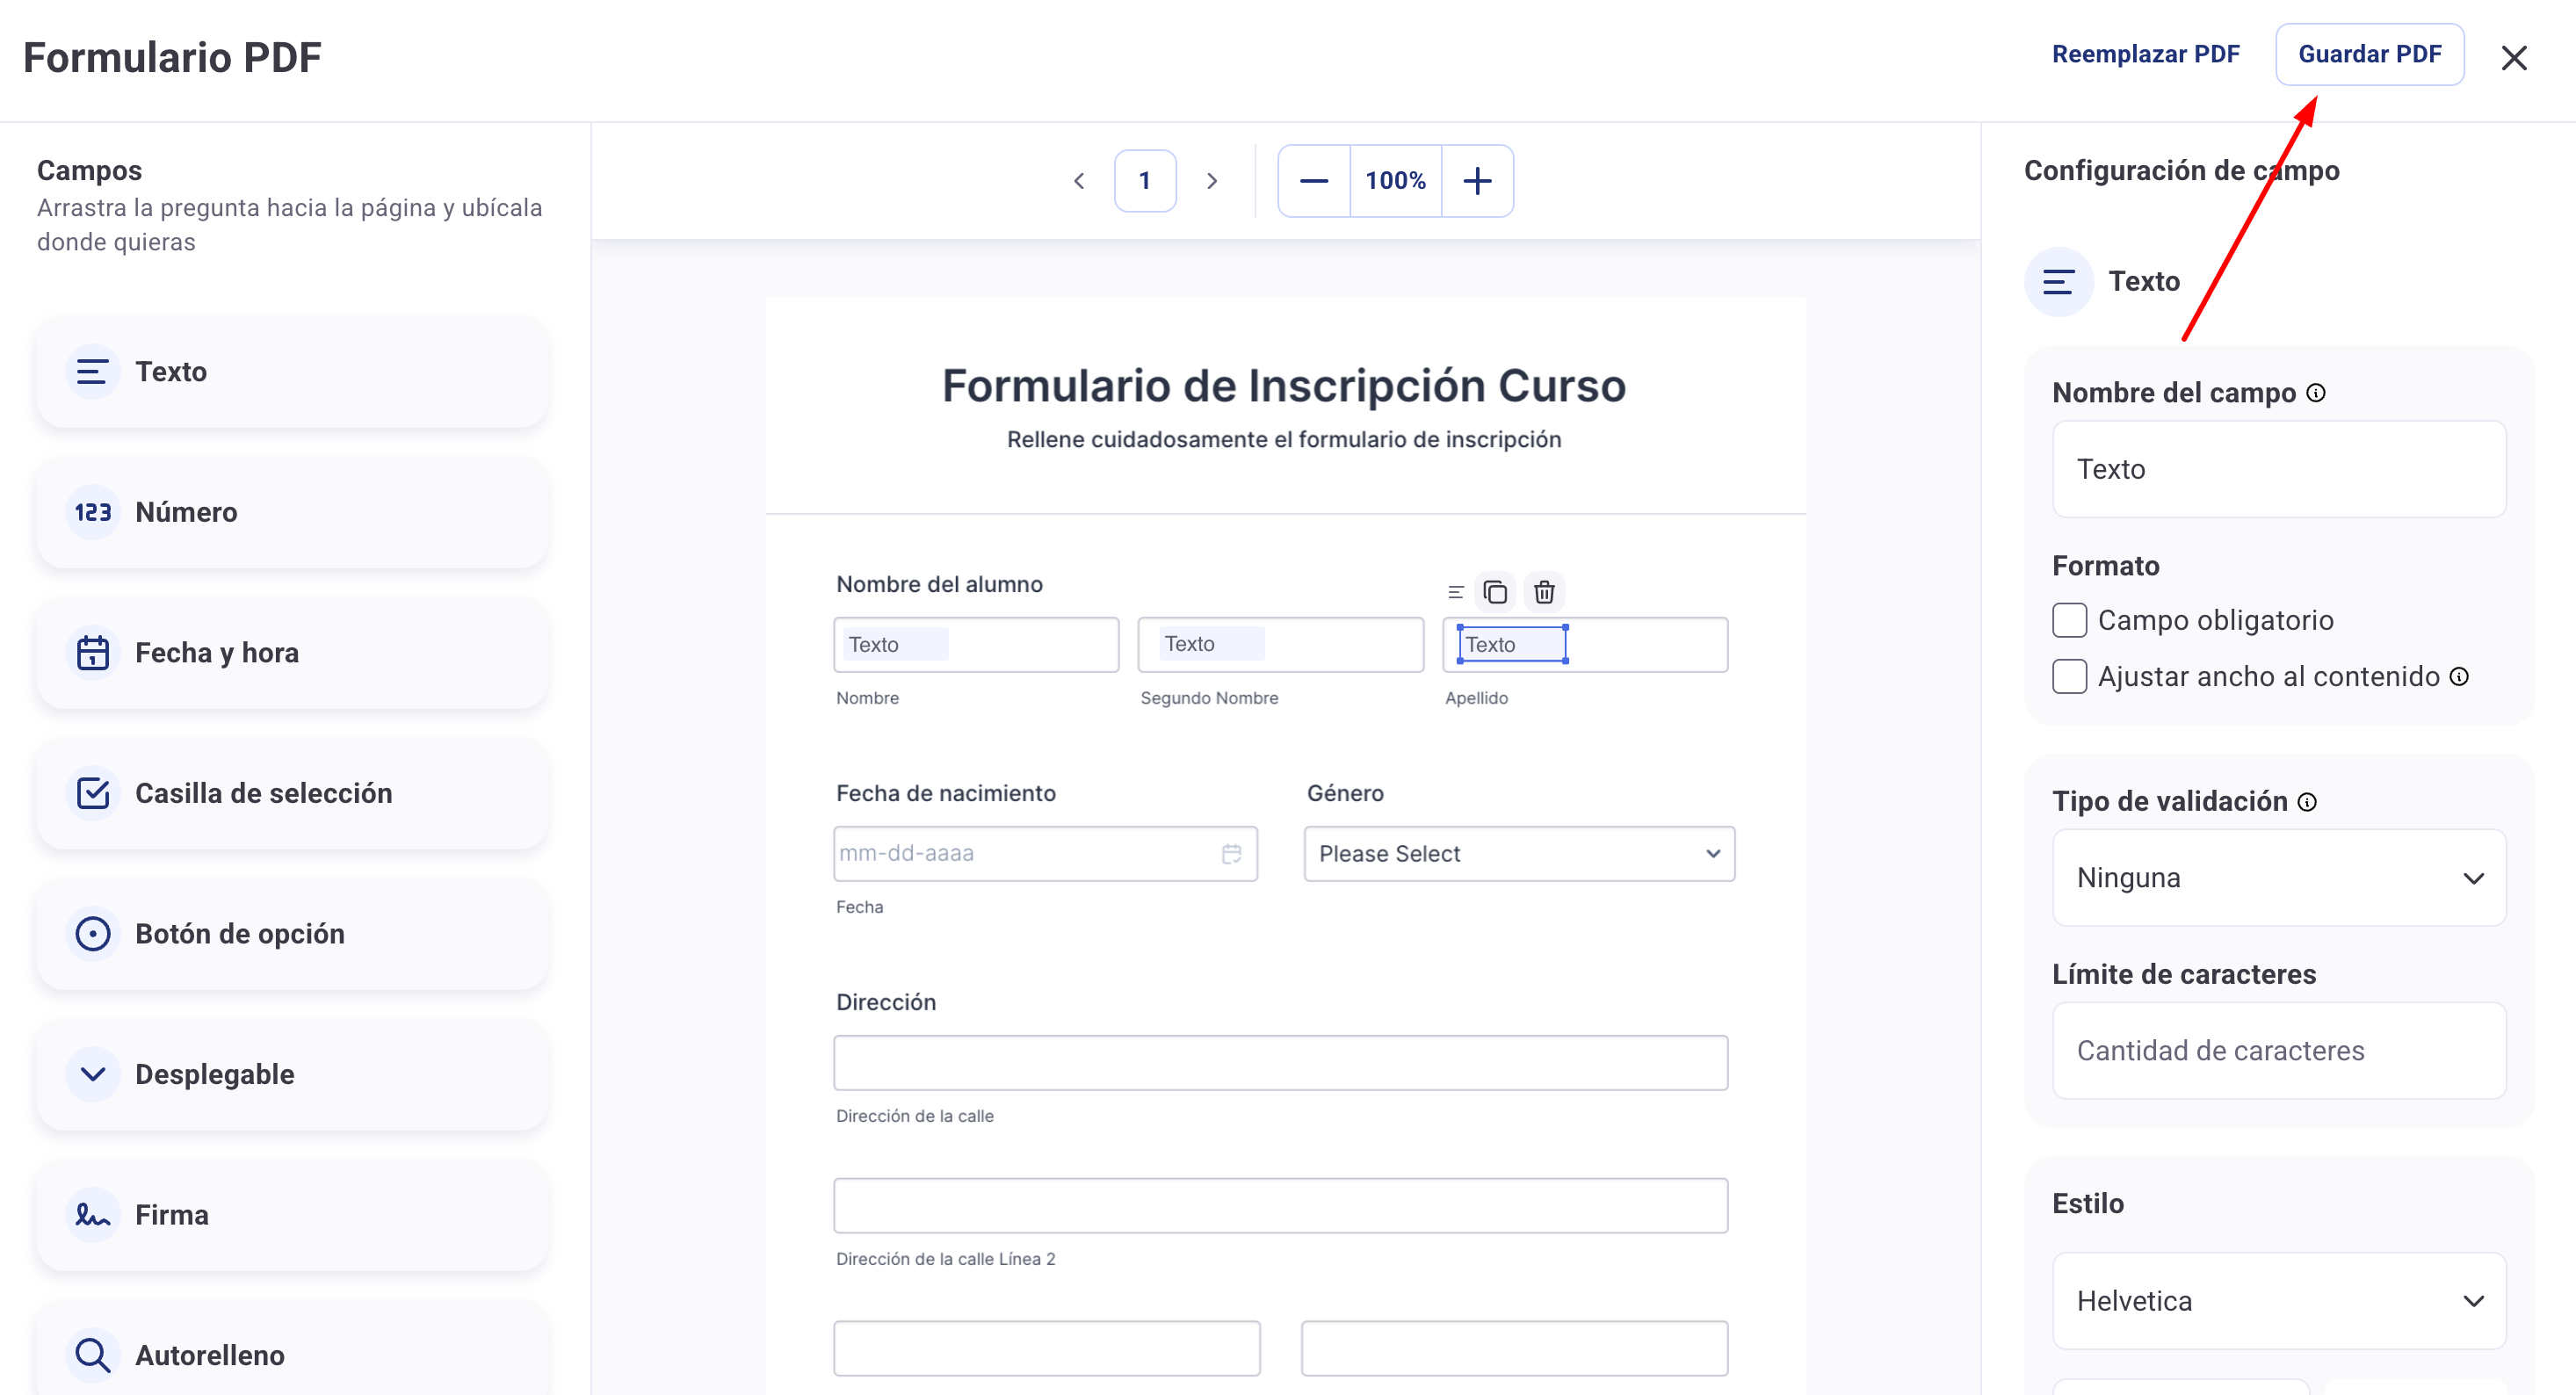2576x1395 pixels.
Task: Go to the next page arrow
Action: pyautogui.click(x=1212, y=181)
